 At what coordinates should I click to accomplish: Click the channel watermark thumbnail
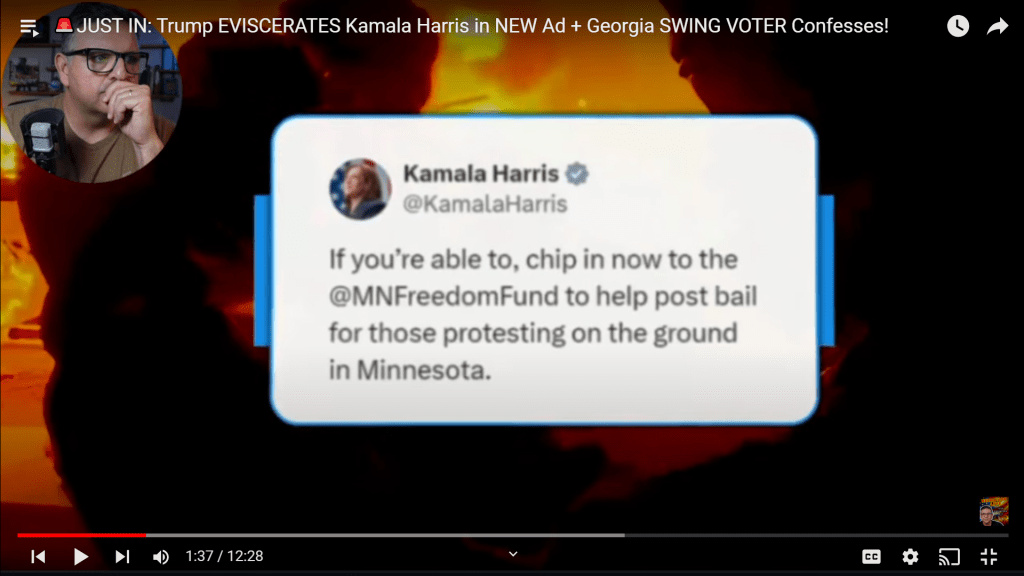(x=993, y=511)
